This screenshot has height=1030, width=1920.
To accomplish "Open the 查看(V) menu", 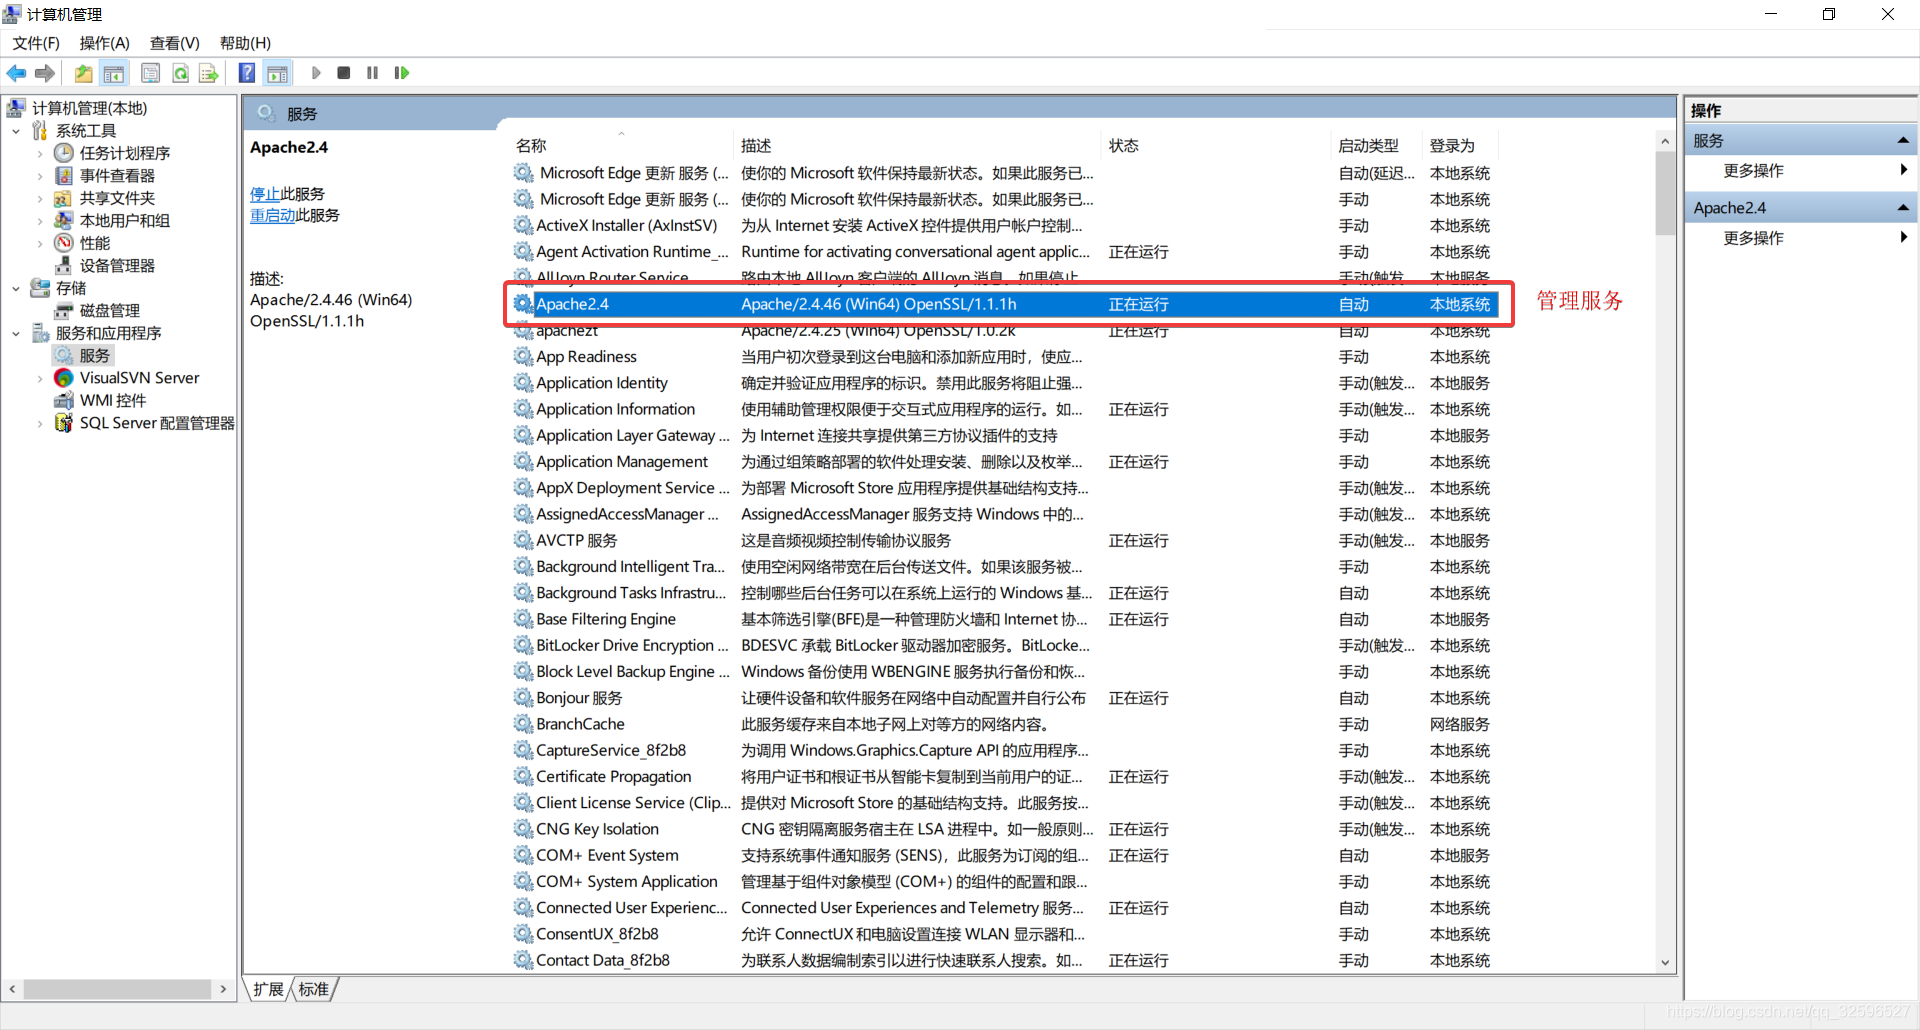I will pos(174,43).
